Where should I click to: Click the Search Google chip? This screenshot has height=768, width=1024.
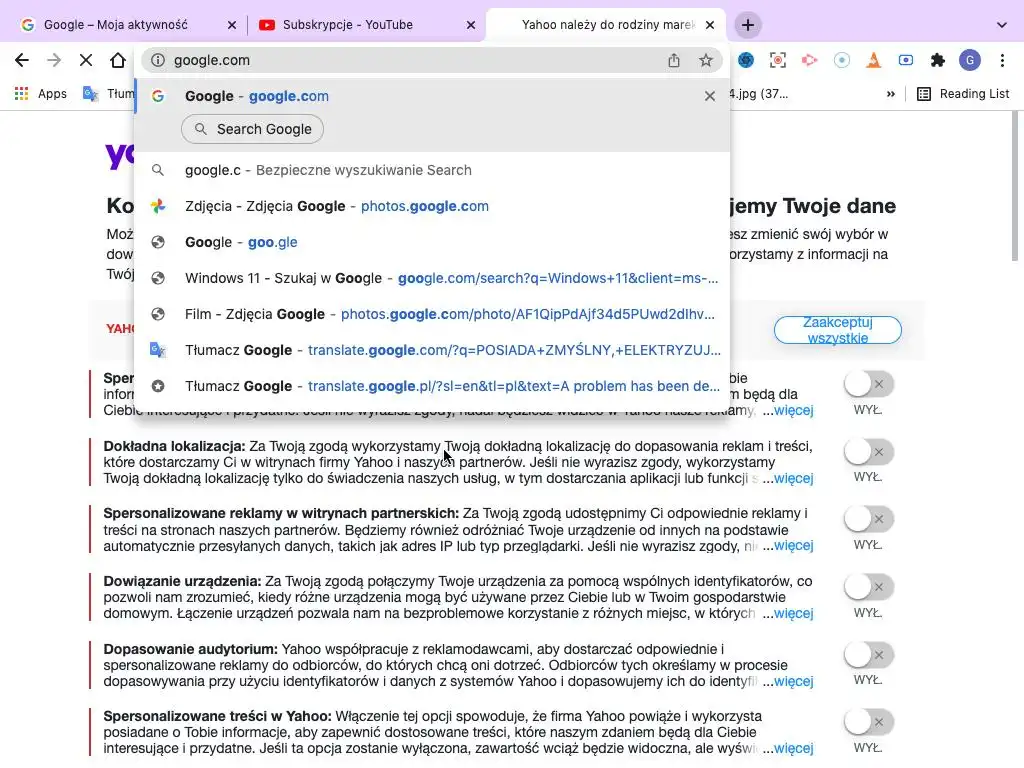[253, 129]
